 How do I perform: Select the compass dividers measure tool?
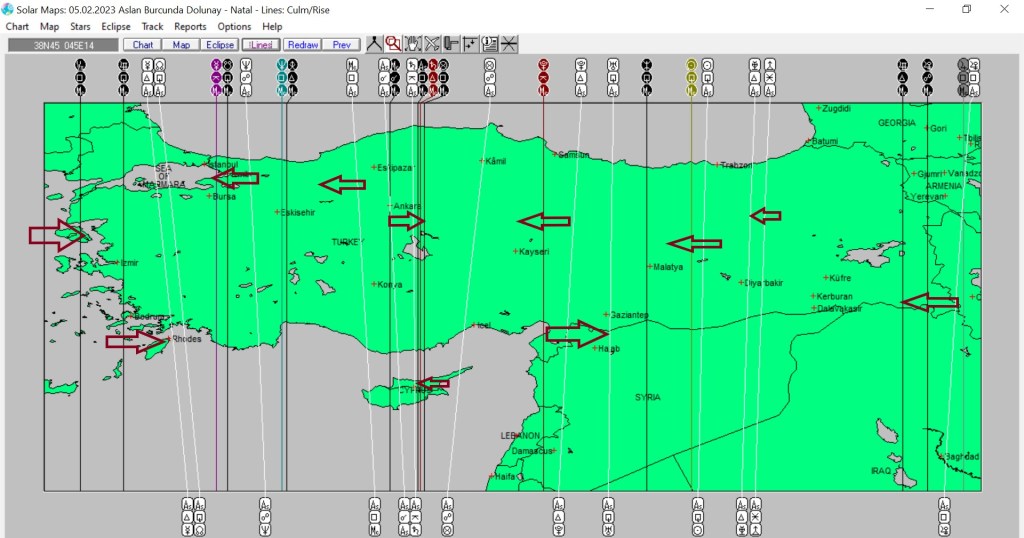pos(374,44)
